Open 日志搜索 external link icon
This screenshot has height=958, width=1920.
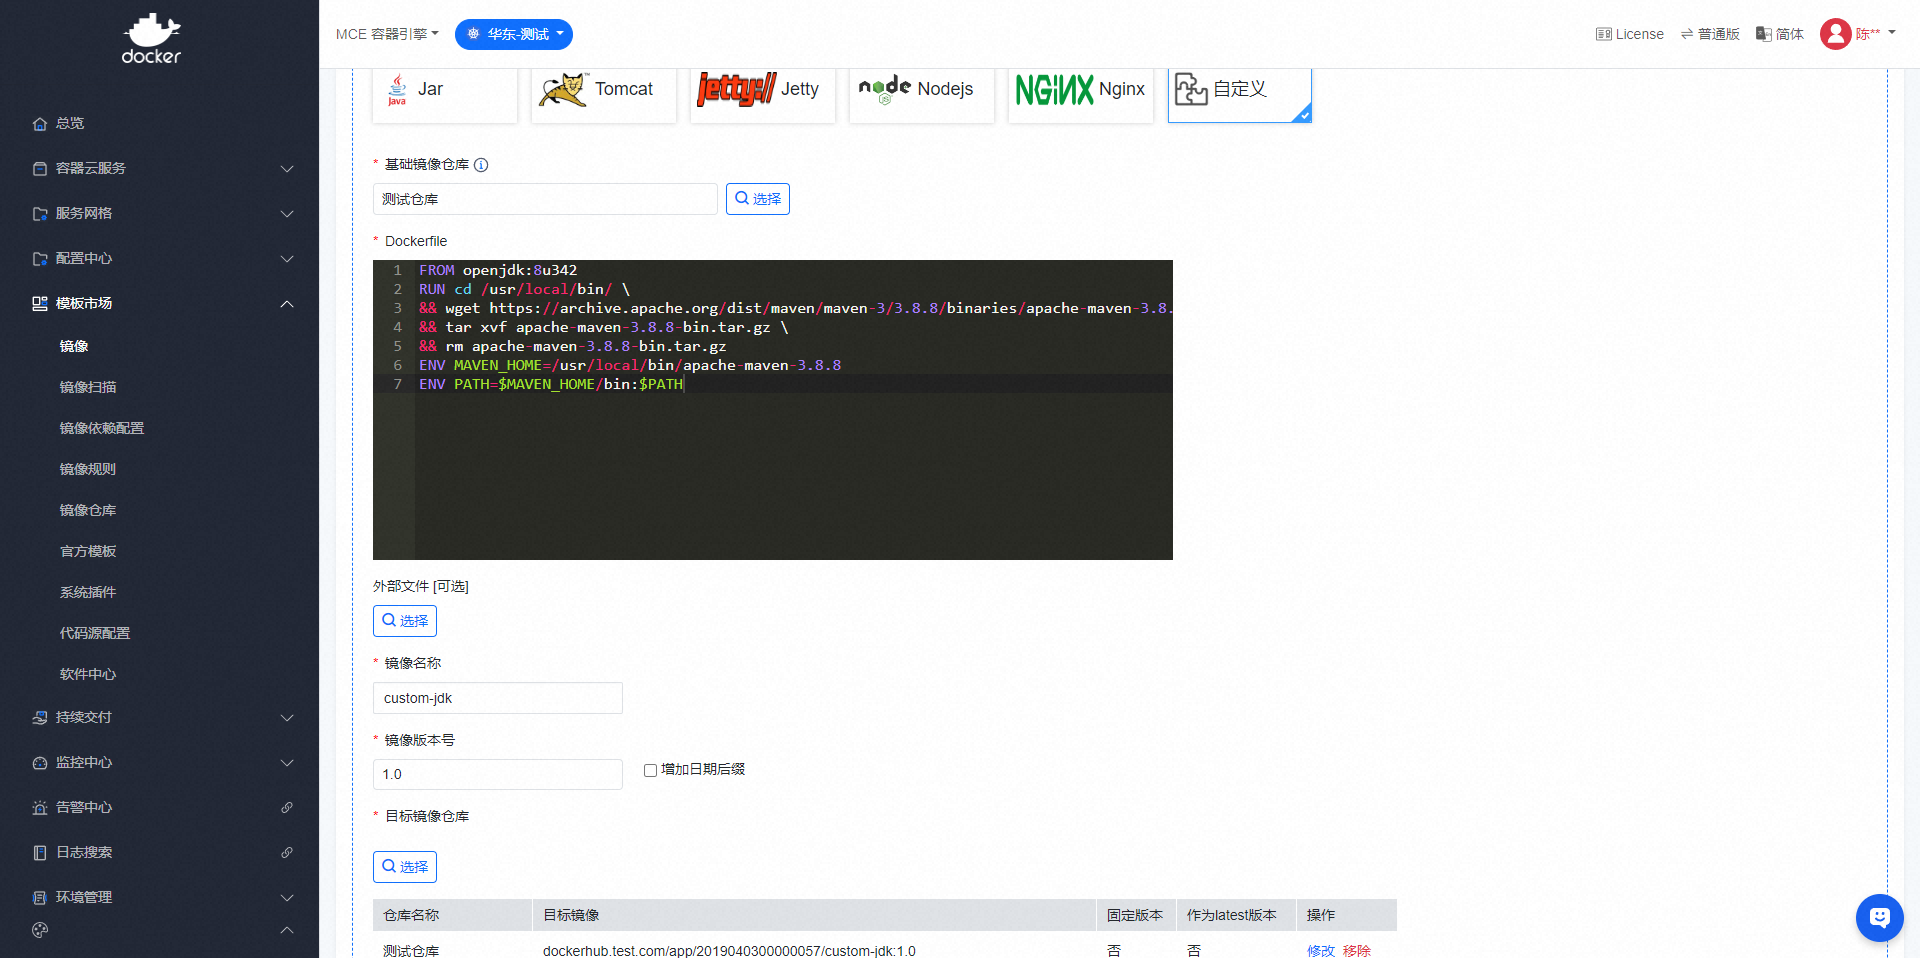coord(287,852)
